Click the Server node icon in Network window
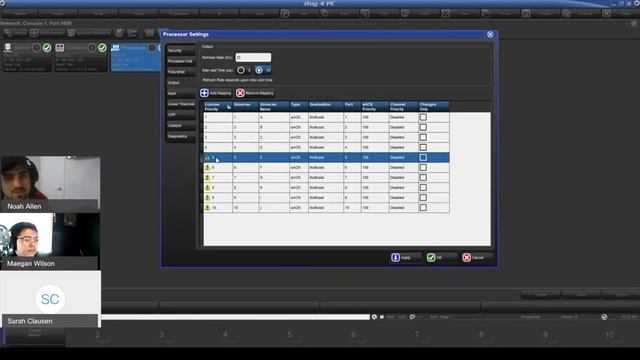Screen dimensions: 640x360 pos(8,48)
